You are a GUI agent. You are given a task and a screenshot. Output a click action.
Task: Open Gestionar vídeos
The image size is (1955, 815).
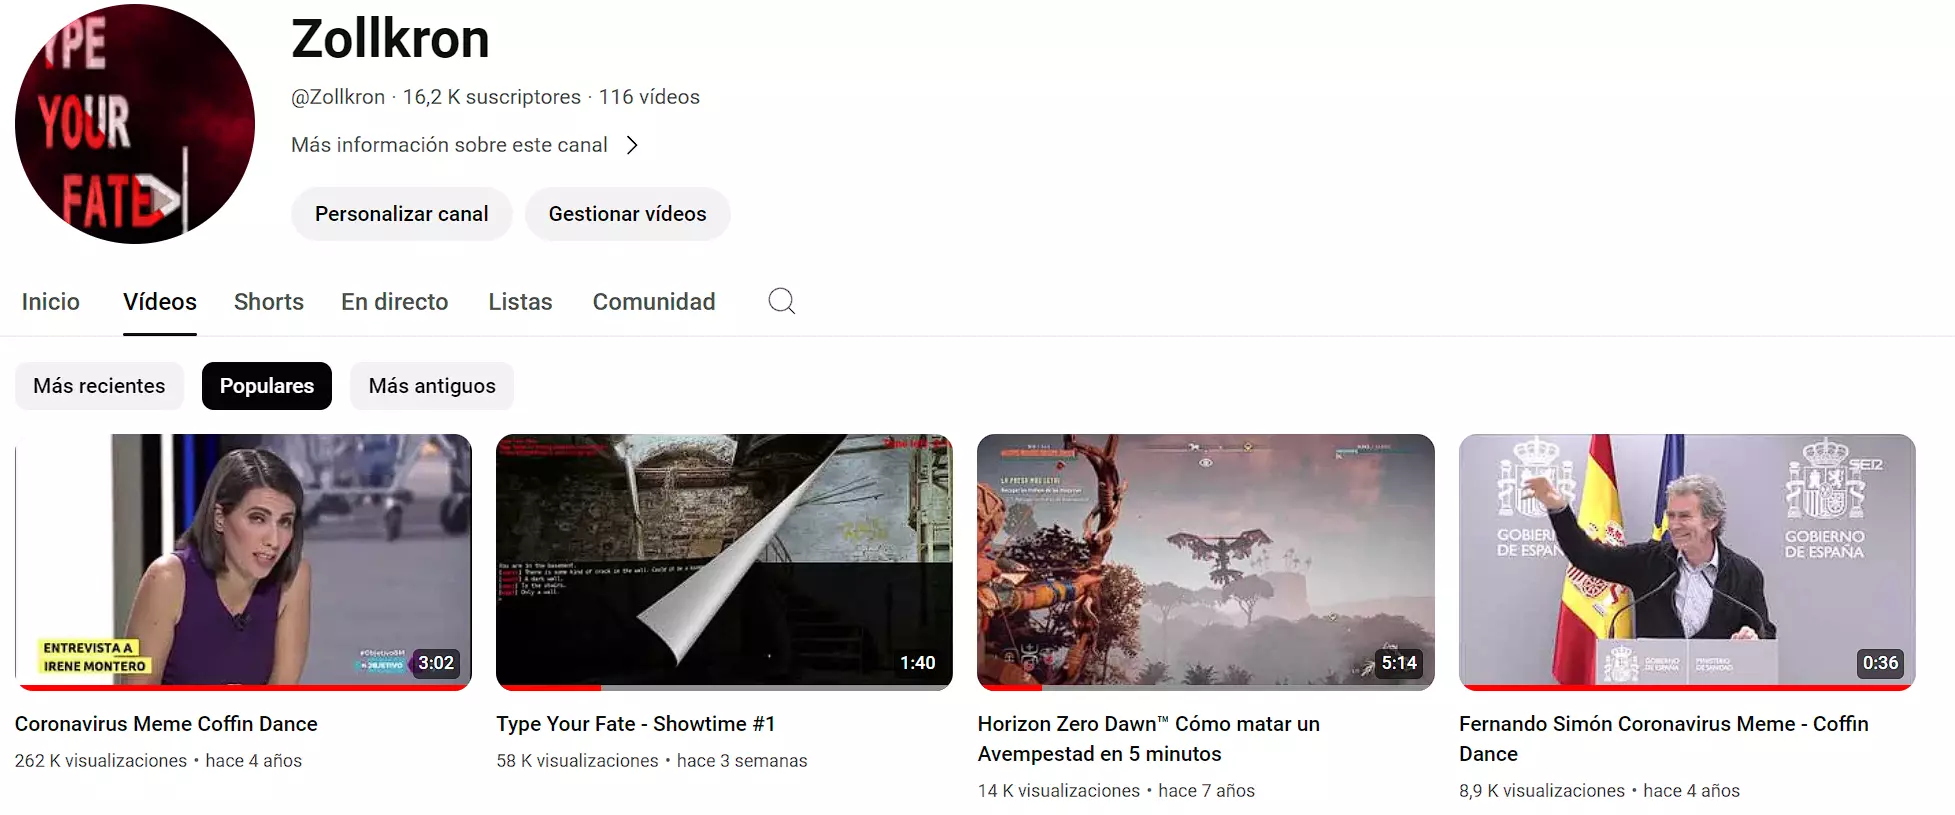pyautogui.click(x=628, y=214)
